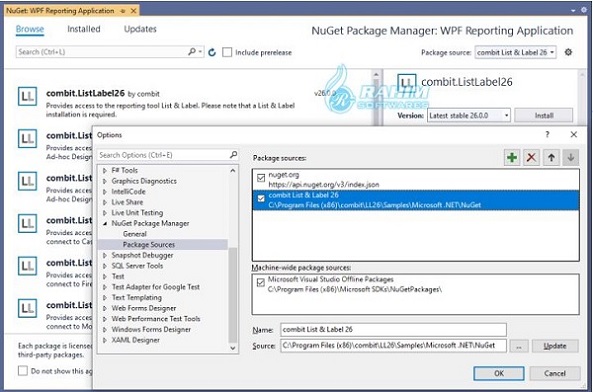Open the Package source dropdown

[x=515, y=52]
